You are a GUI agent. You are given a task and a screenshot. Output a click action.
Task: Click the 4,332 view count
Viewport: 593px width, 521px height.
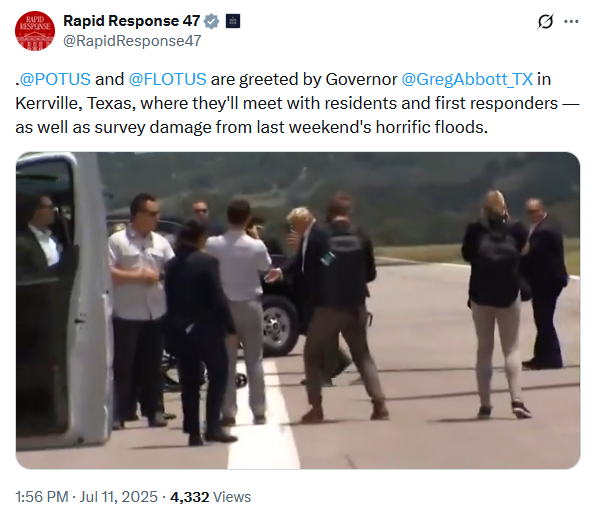coord(189,497)
